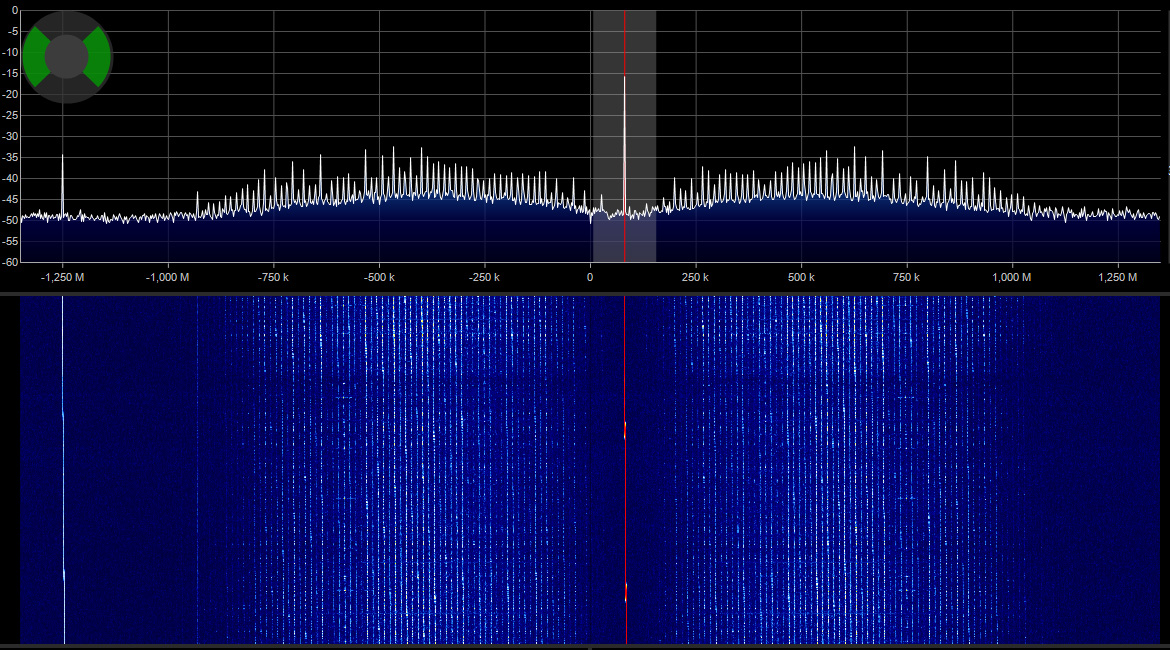Click the -30 dB scale label
This screenshot has width=1170, height=650.
10,137
